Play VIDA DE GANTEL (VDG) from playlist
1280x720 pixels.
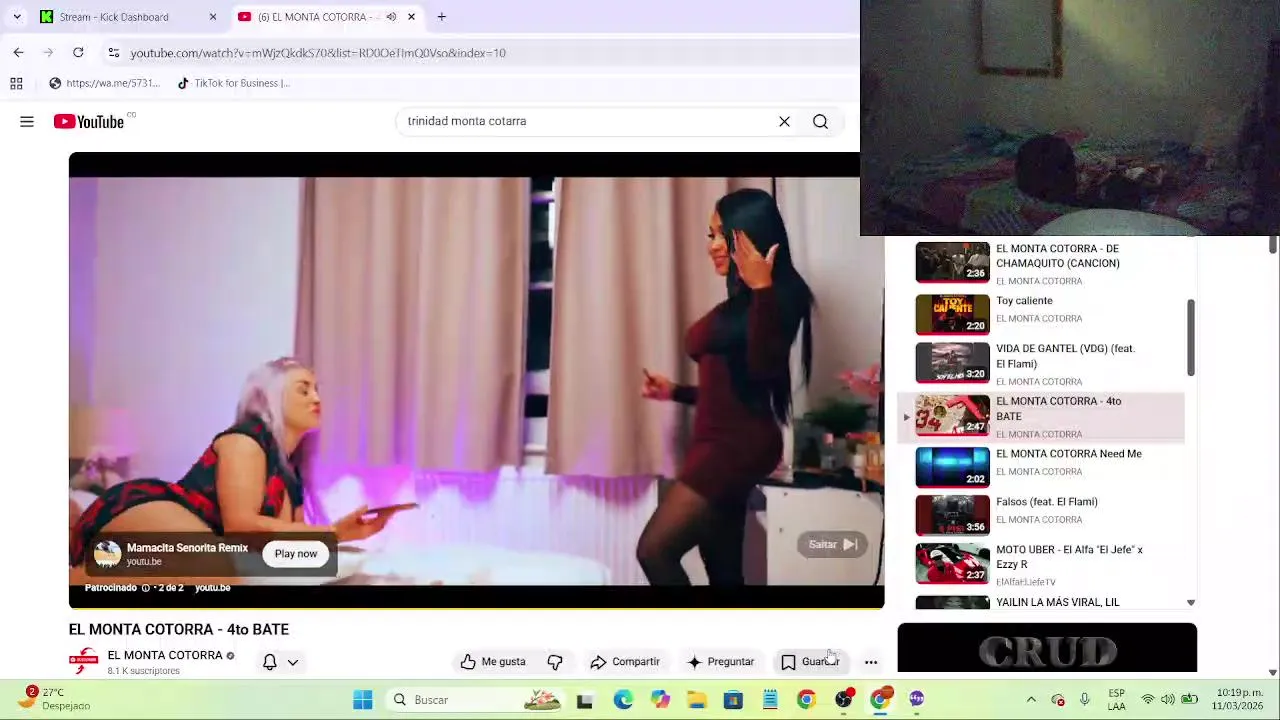click(x=1040, y=364)
